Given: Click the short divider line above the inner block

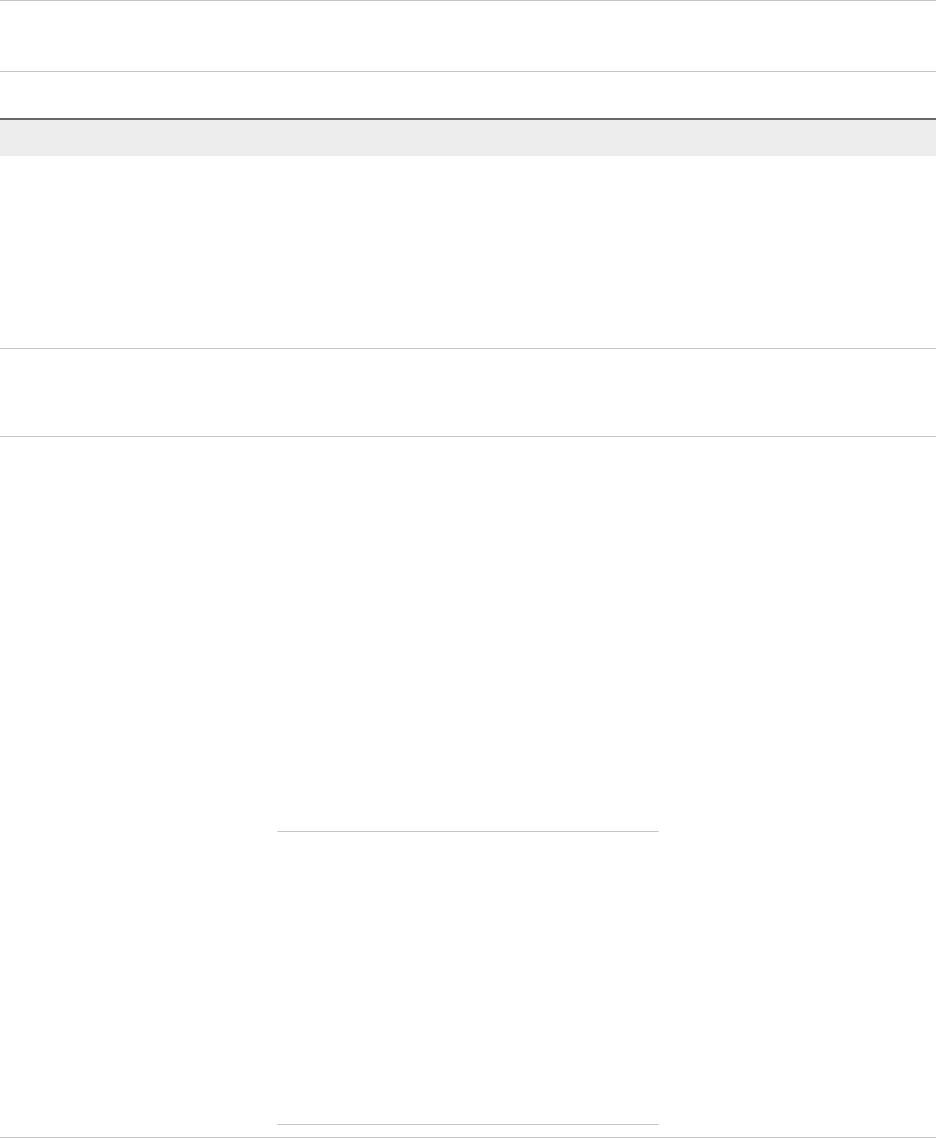Looking at the screenshot, I should point(468,831).
